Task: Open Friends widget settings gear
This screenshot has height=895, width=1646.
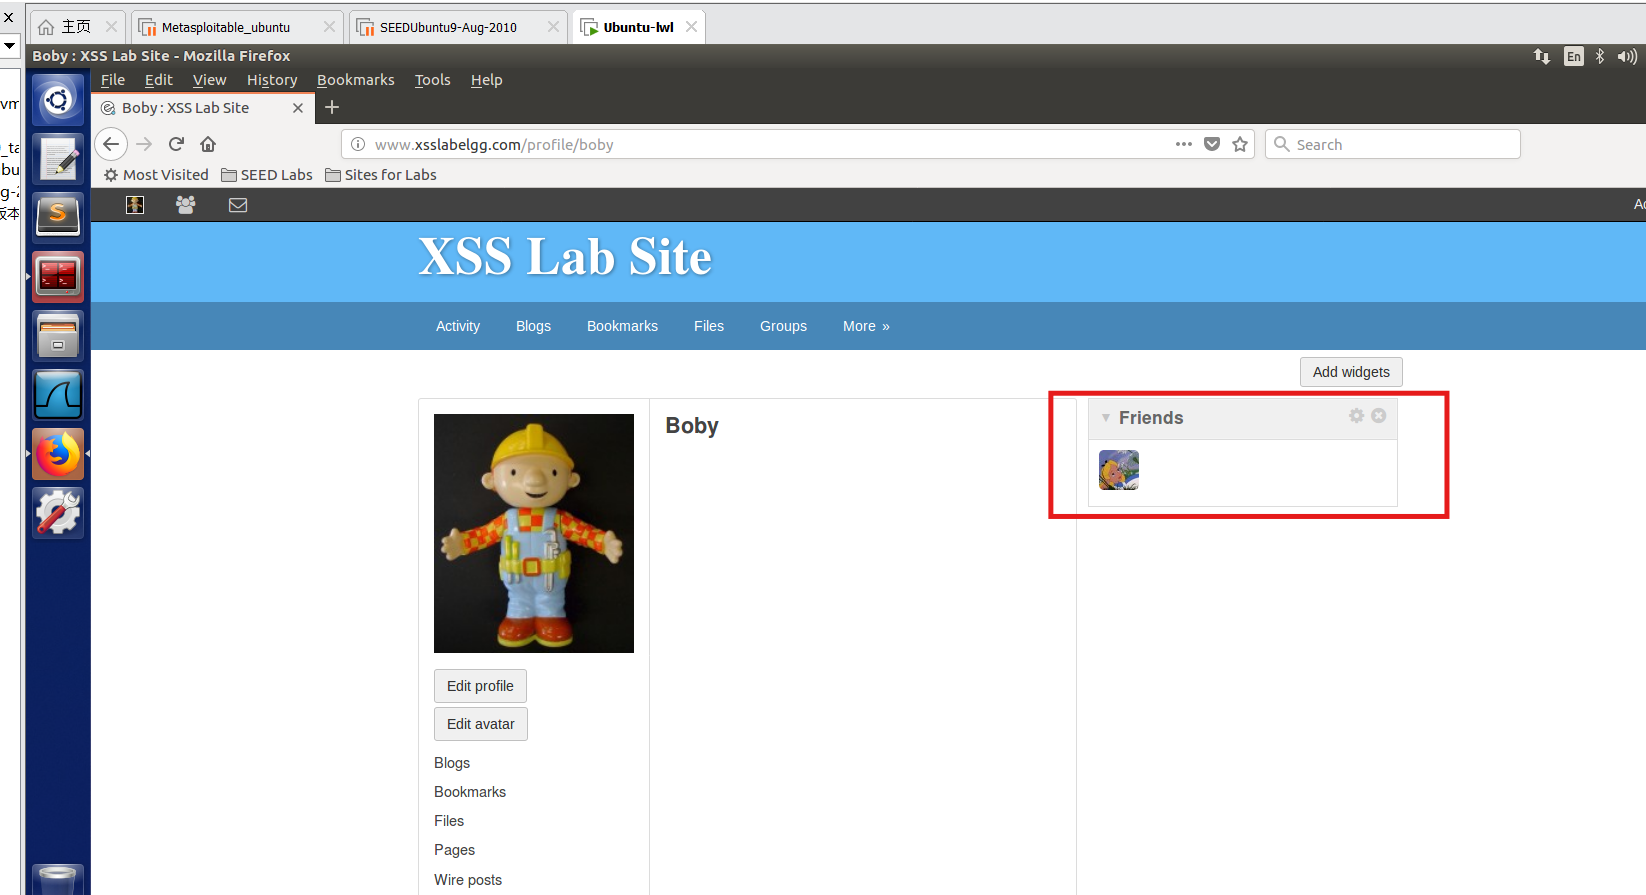Action: [1356, 416]
